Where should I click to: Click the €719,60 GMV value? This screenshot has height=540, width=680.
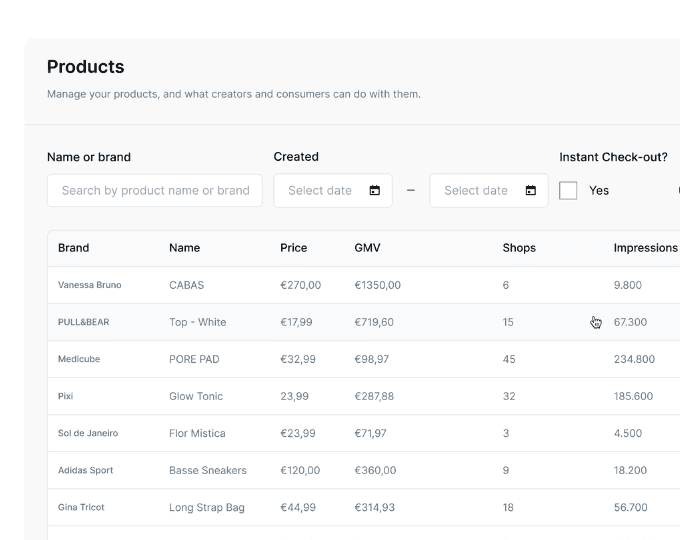tap(374, 322)
